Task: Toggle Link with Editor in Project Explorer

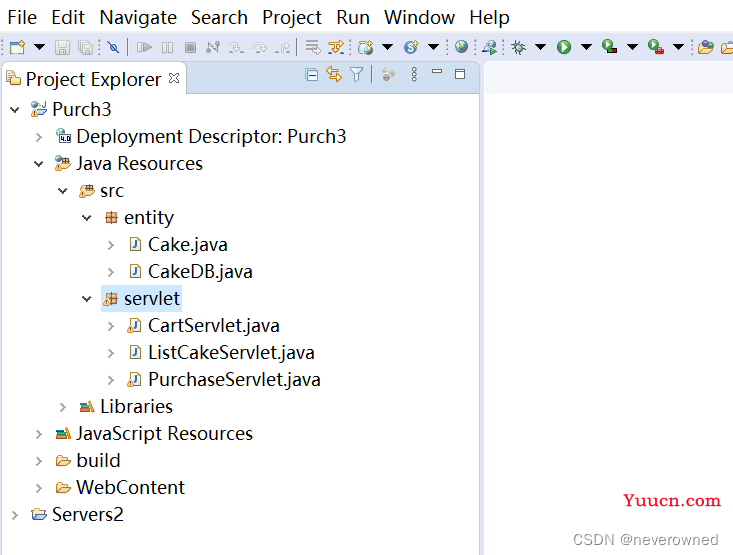Action: click(x=334, y=74)
